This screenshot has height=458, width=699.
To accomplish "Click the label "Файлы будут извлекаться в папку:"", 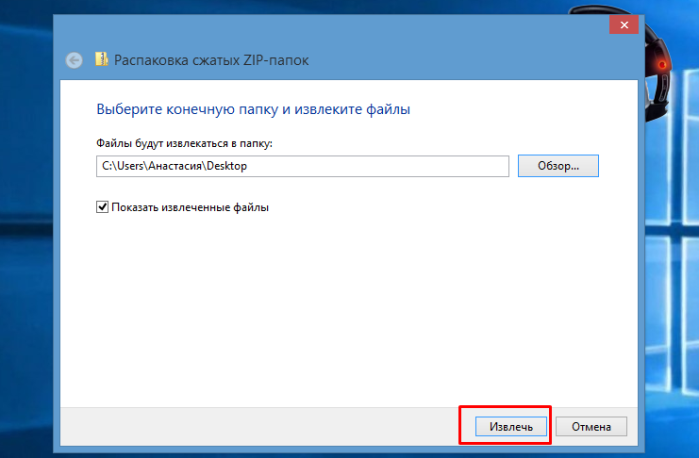I will (184, 144).
